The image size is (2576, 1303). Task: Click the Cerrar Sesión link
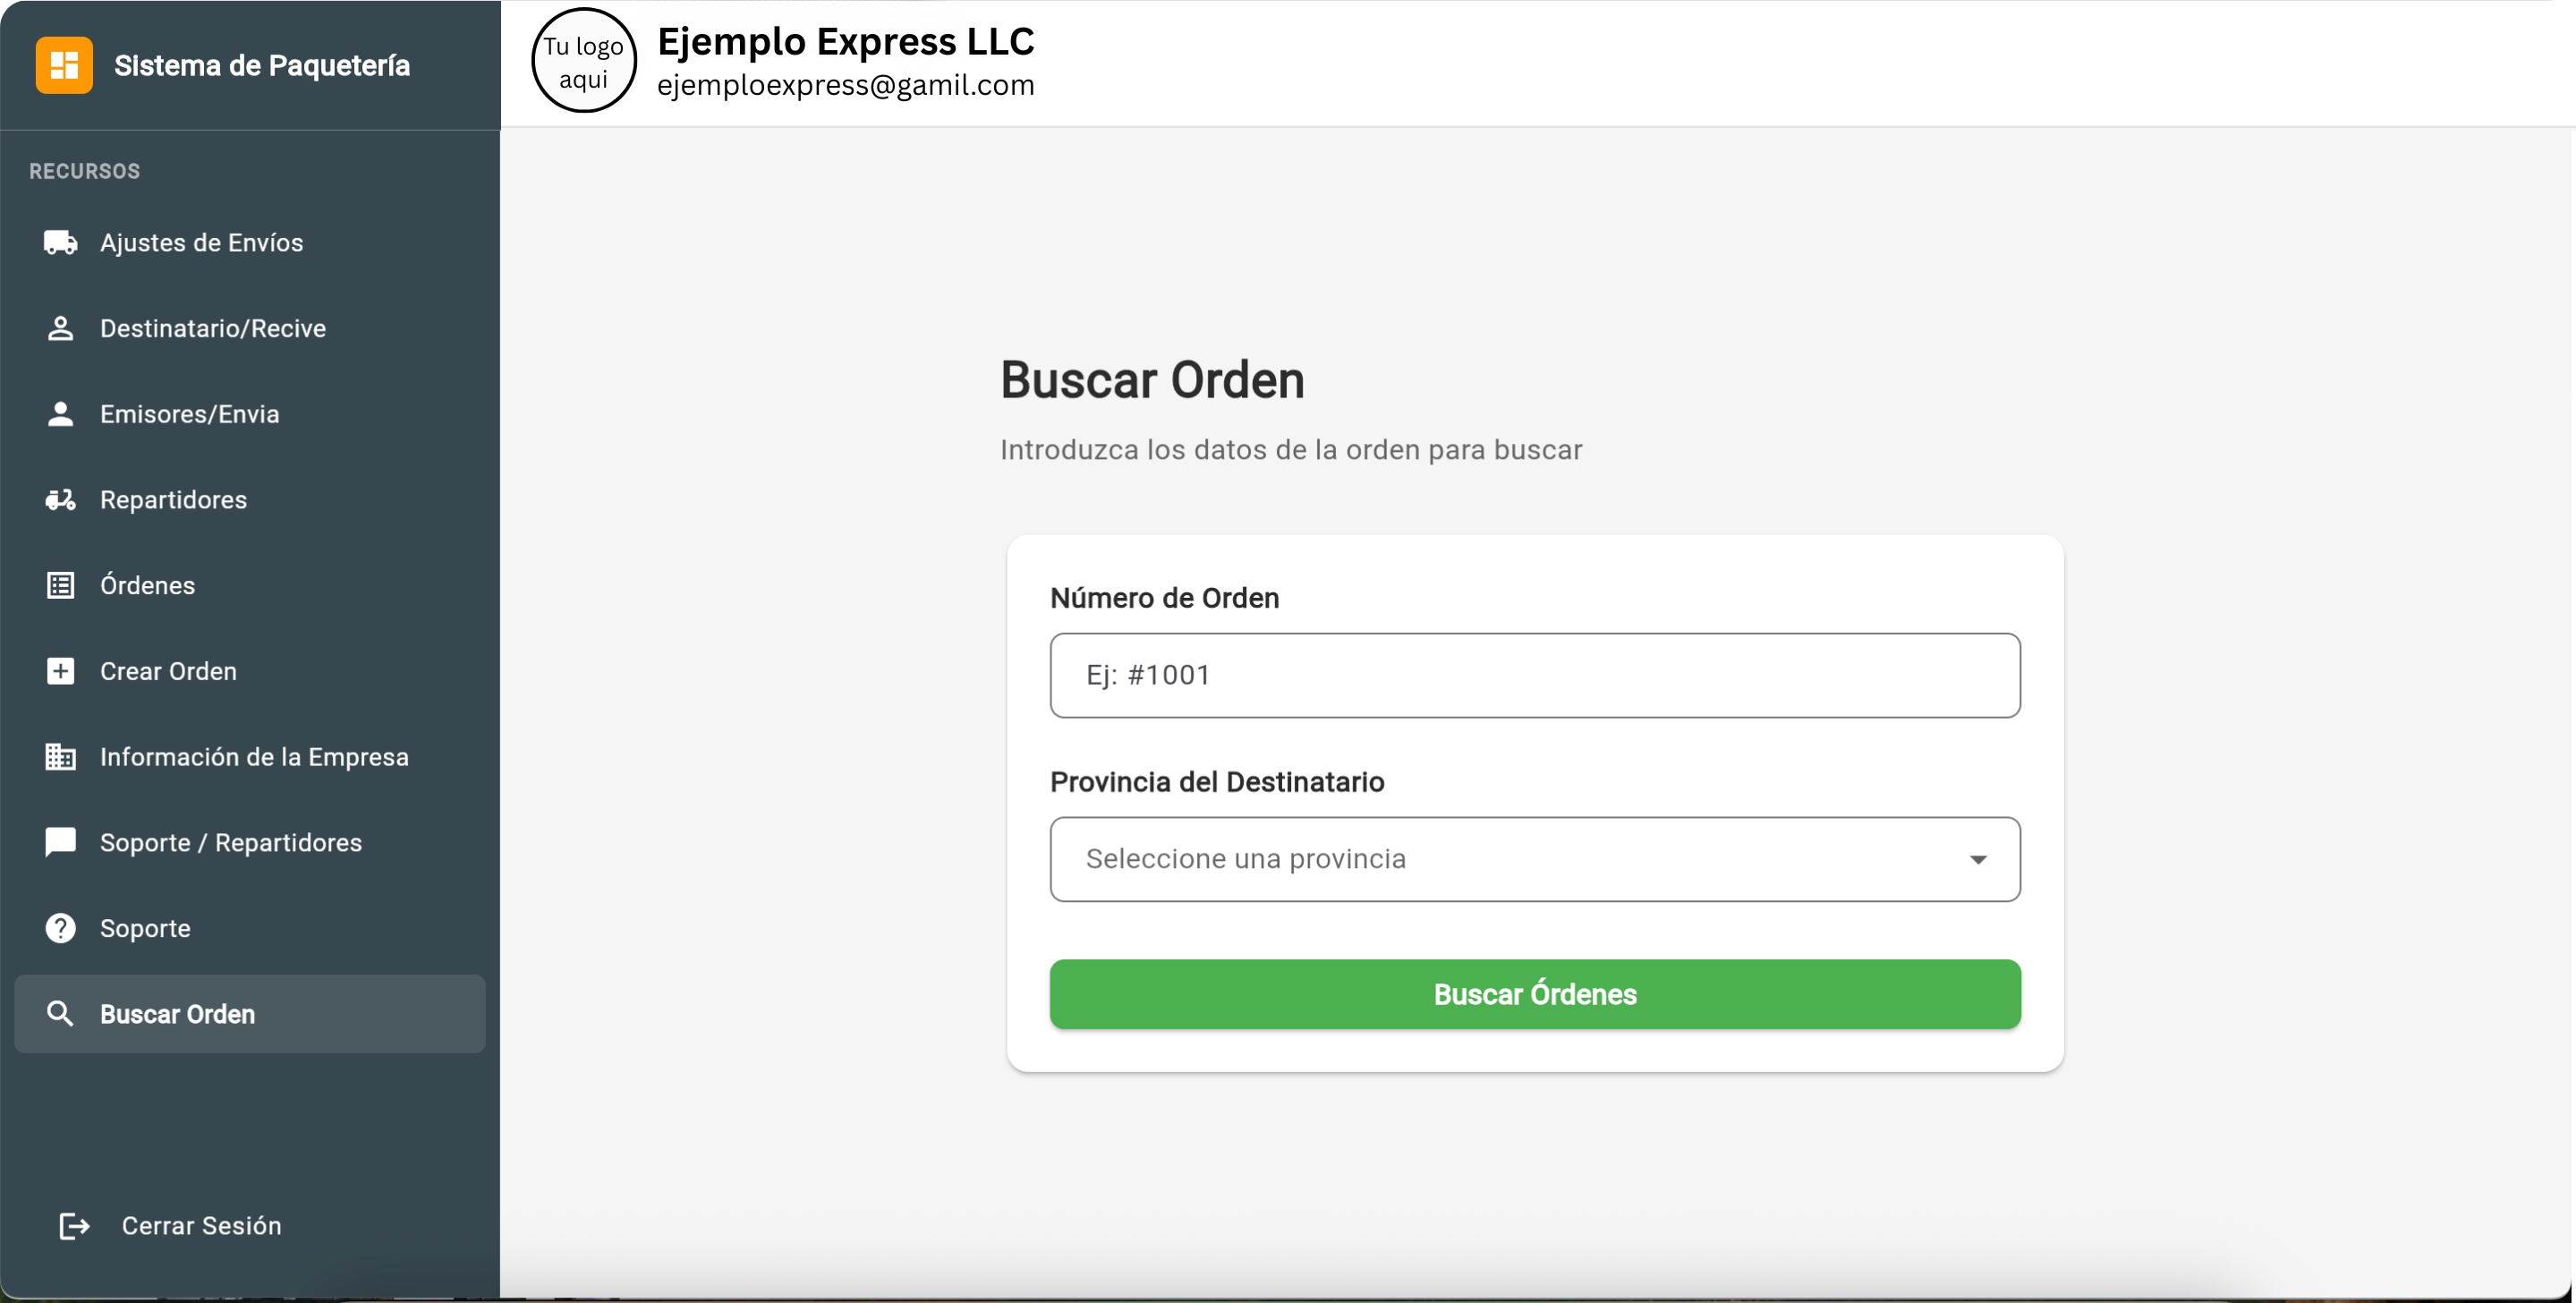pyautogui.click(x=201, y=1225)
